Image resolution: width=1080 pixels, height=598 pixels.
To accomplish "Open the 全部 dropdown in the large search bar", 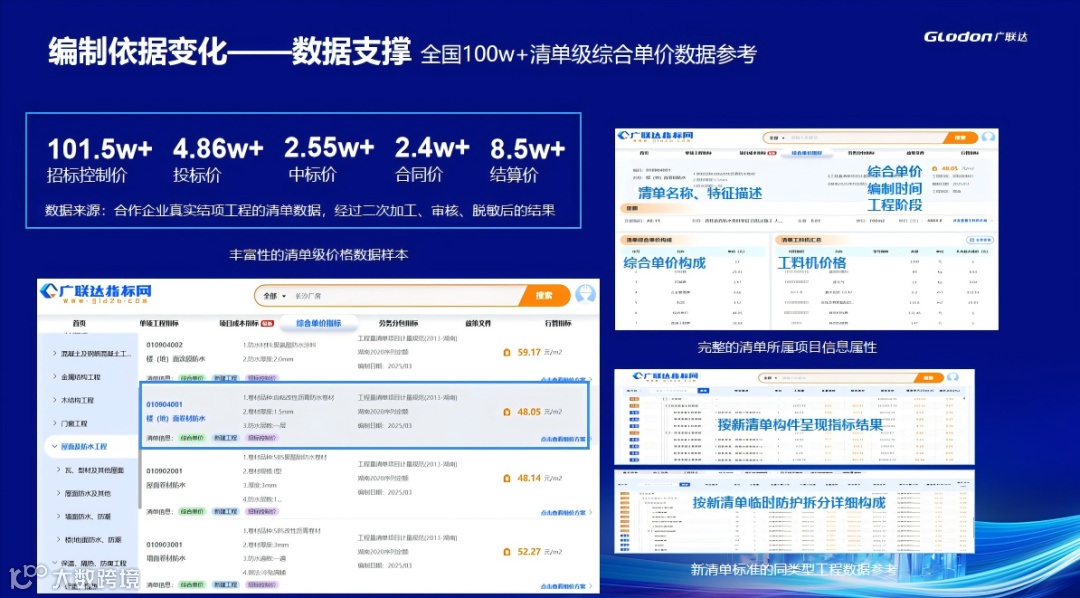I will tap(274, 296).
